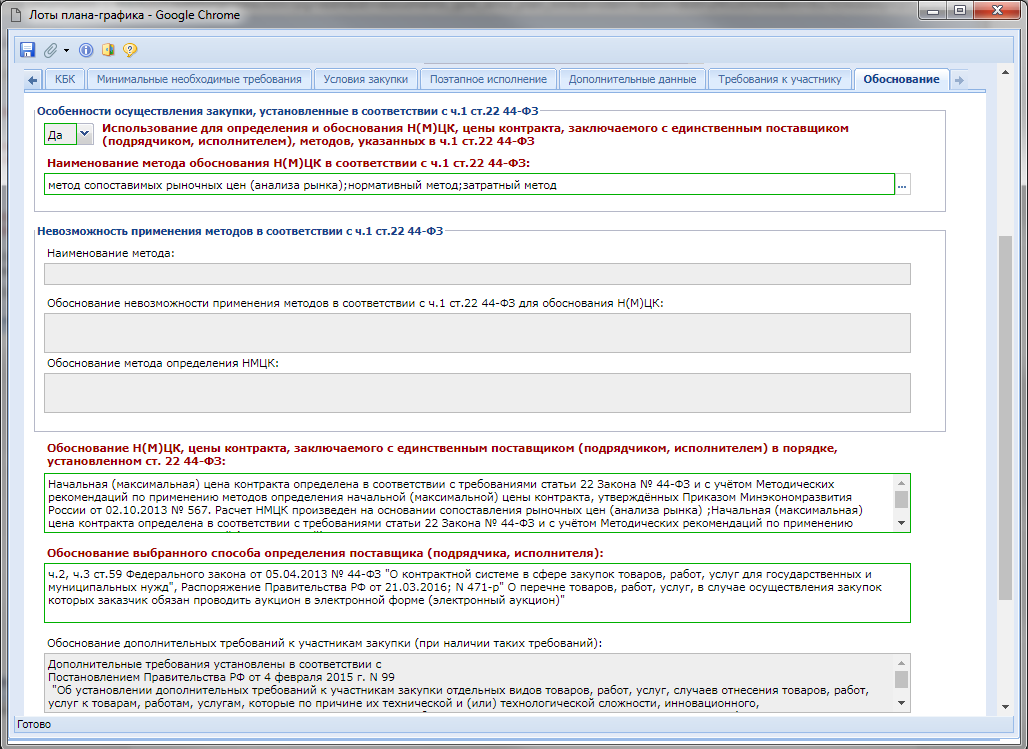The image size is (1028, 749).
Task: Go to the Дополнительные данные tab
Action: 632,79
